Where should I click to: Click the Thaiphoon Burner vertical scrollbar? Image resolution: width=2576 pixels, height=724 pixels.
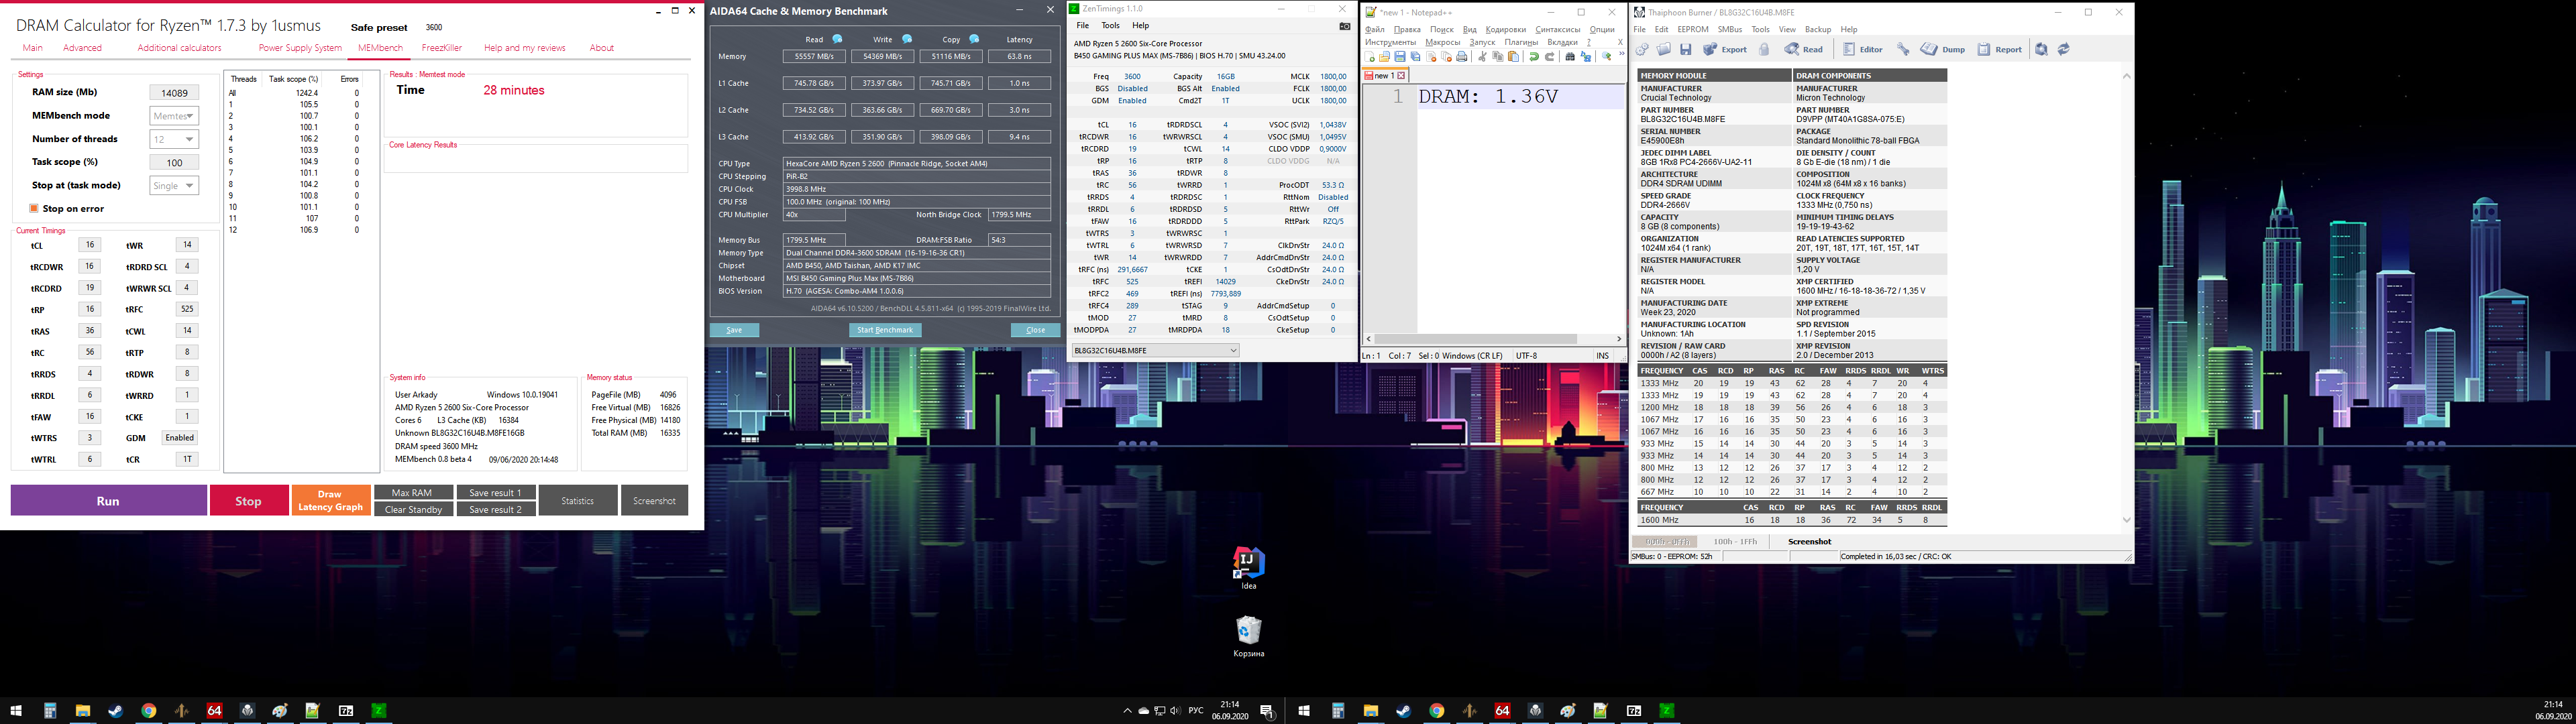click(2126, 300)
